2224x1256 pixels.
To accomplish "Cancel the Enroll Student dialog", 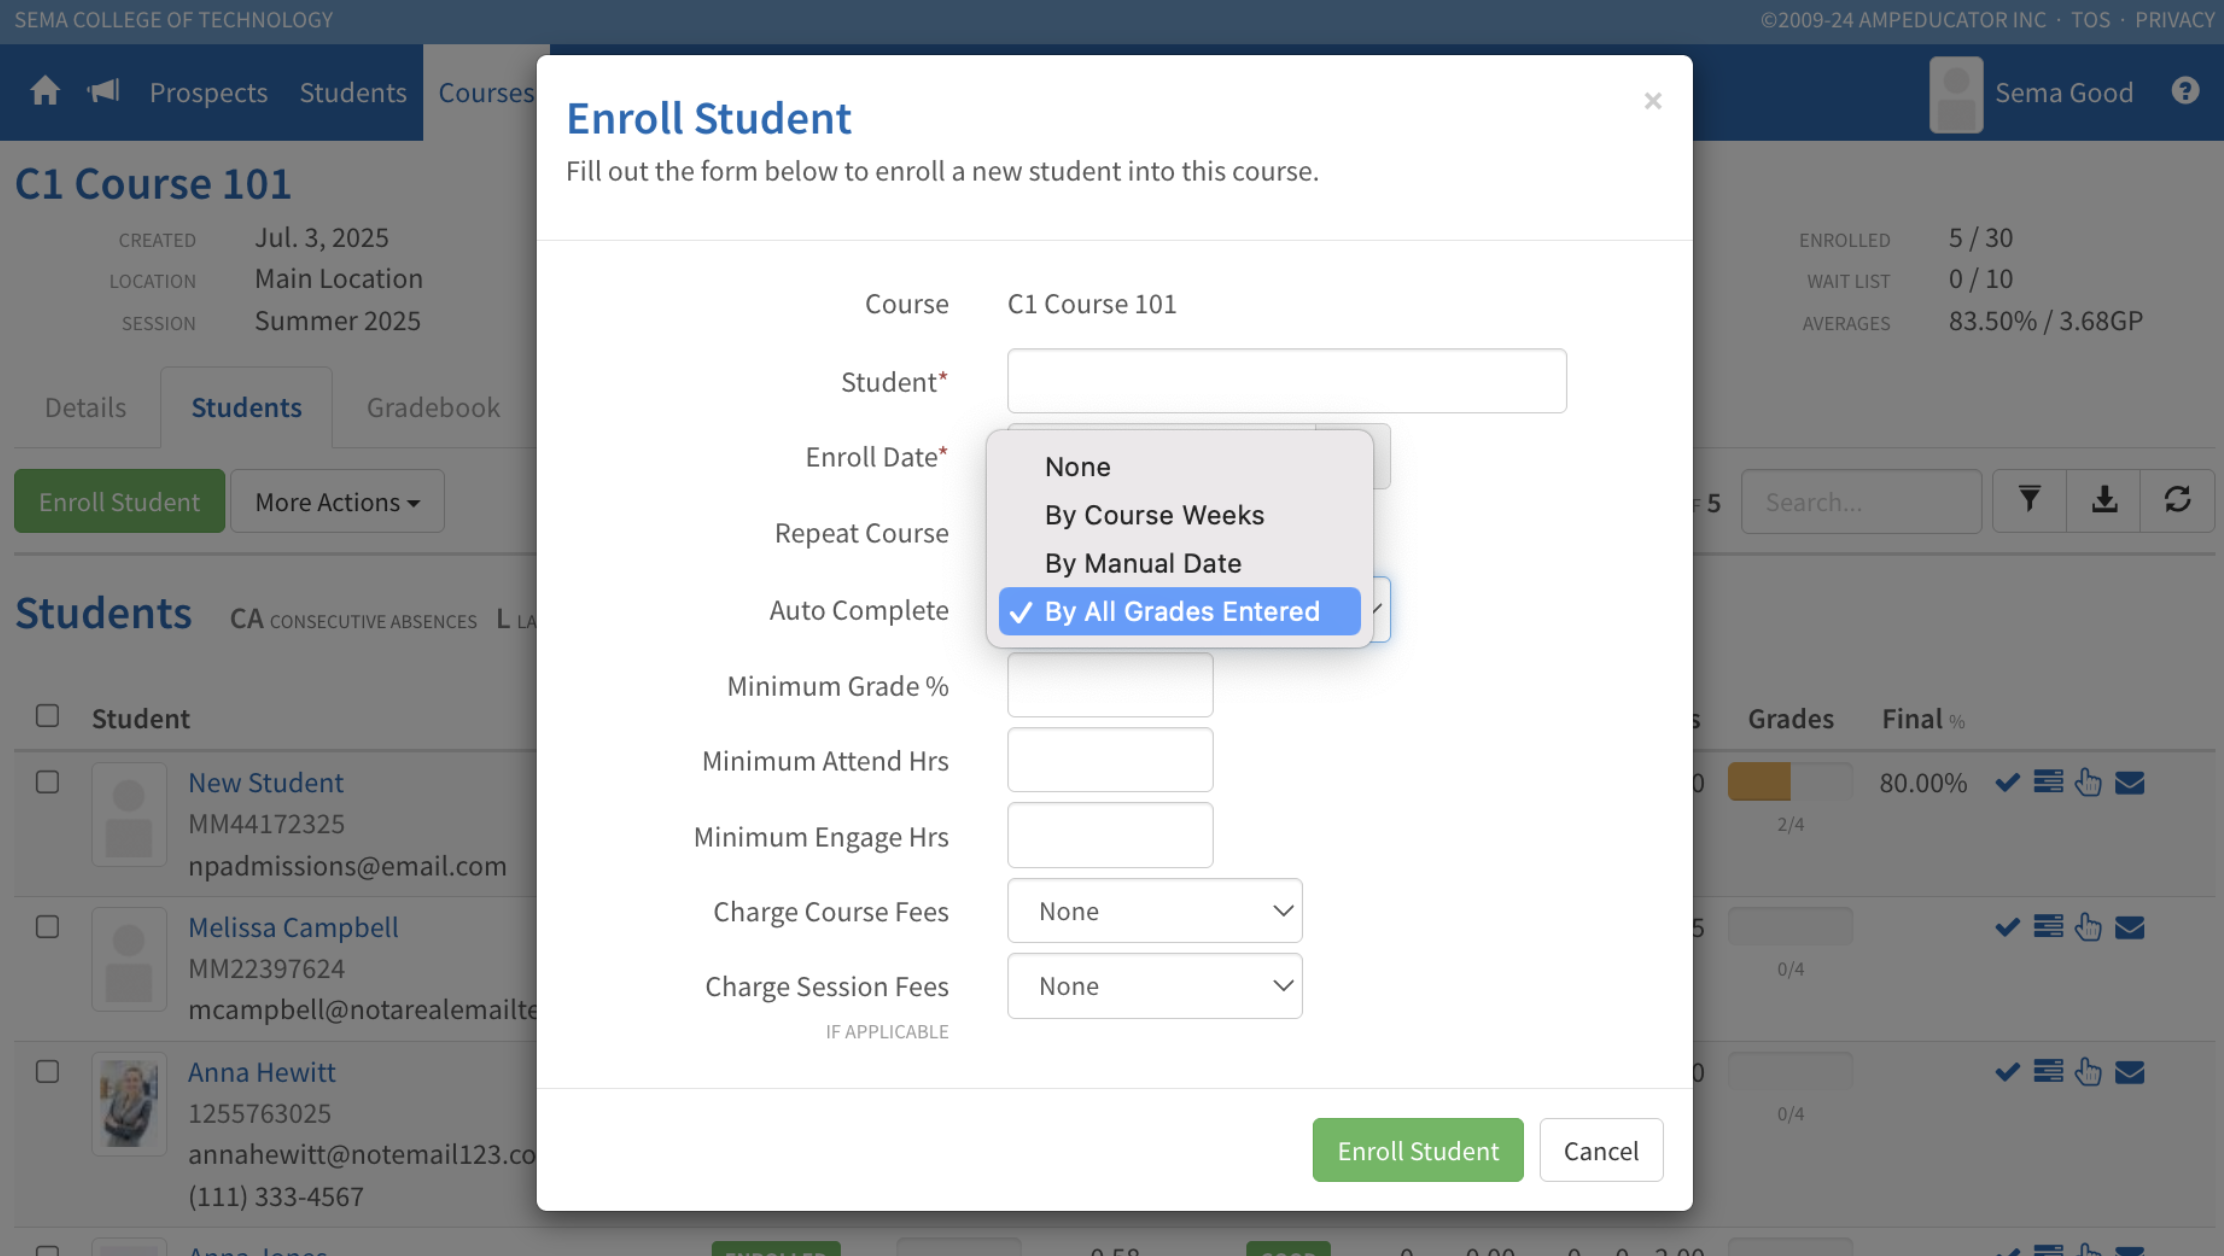I will click(1600, 1151).
